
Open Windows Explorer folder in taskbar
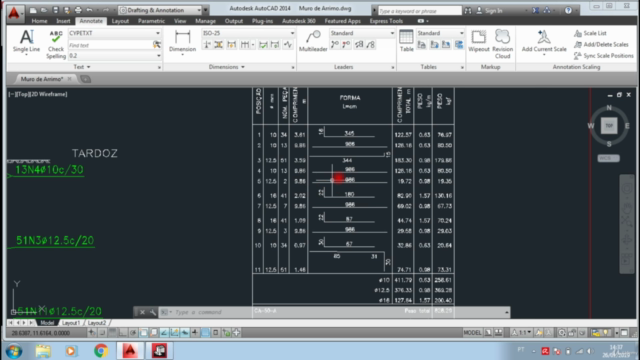tap(43, 351)
